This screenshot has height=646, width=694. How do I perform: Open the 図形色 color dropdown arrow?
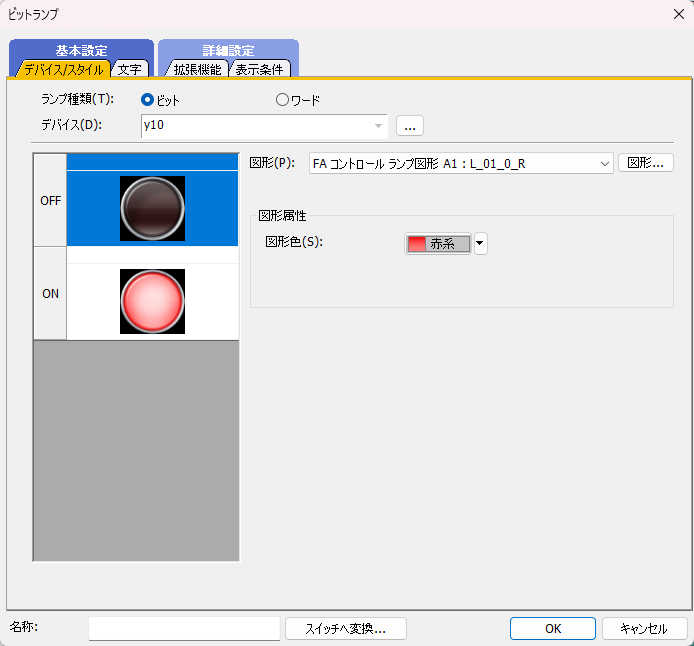(480, 244)
